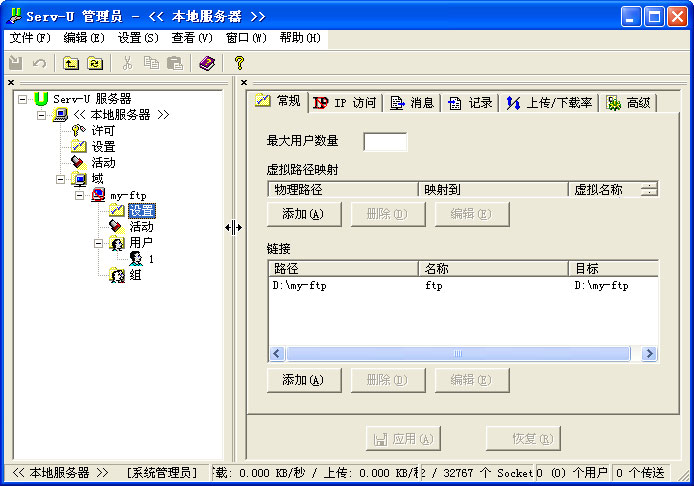Screen dimensions: 694x486
Task: Click the 物理路径 column header
Action: click(343, 189)
